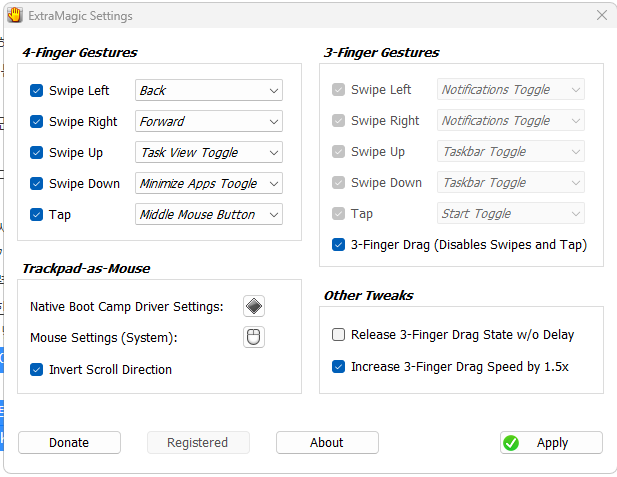The width and height of the screenshot is (617, 477).
Task: Open the About dialog
Action: click(327, 443)
